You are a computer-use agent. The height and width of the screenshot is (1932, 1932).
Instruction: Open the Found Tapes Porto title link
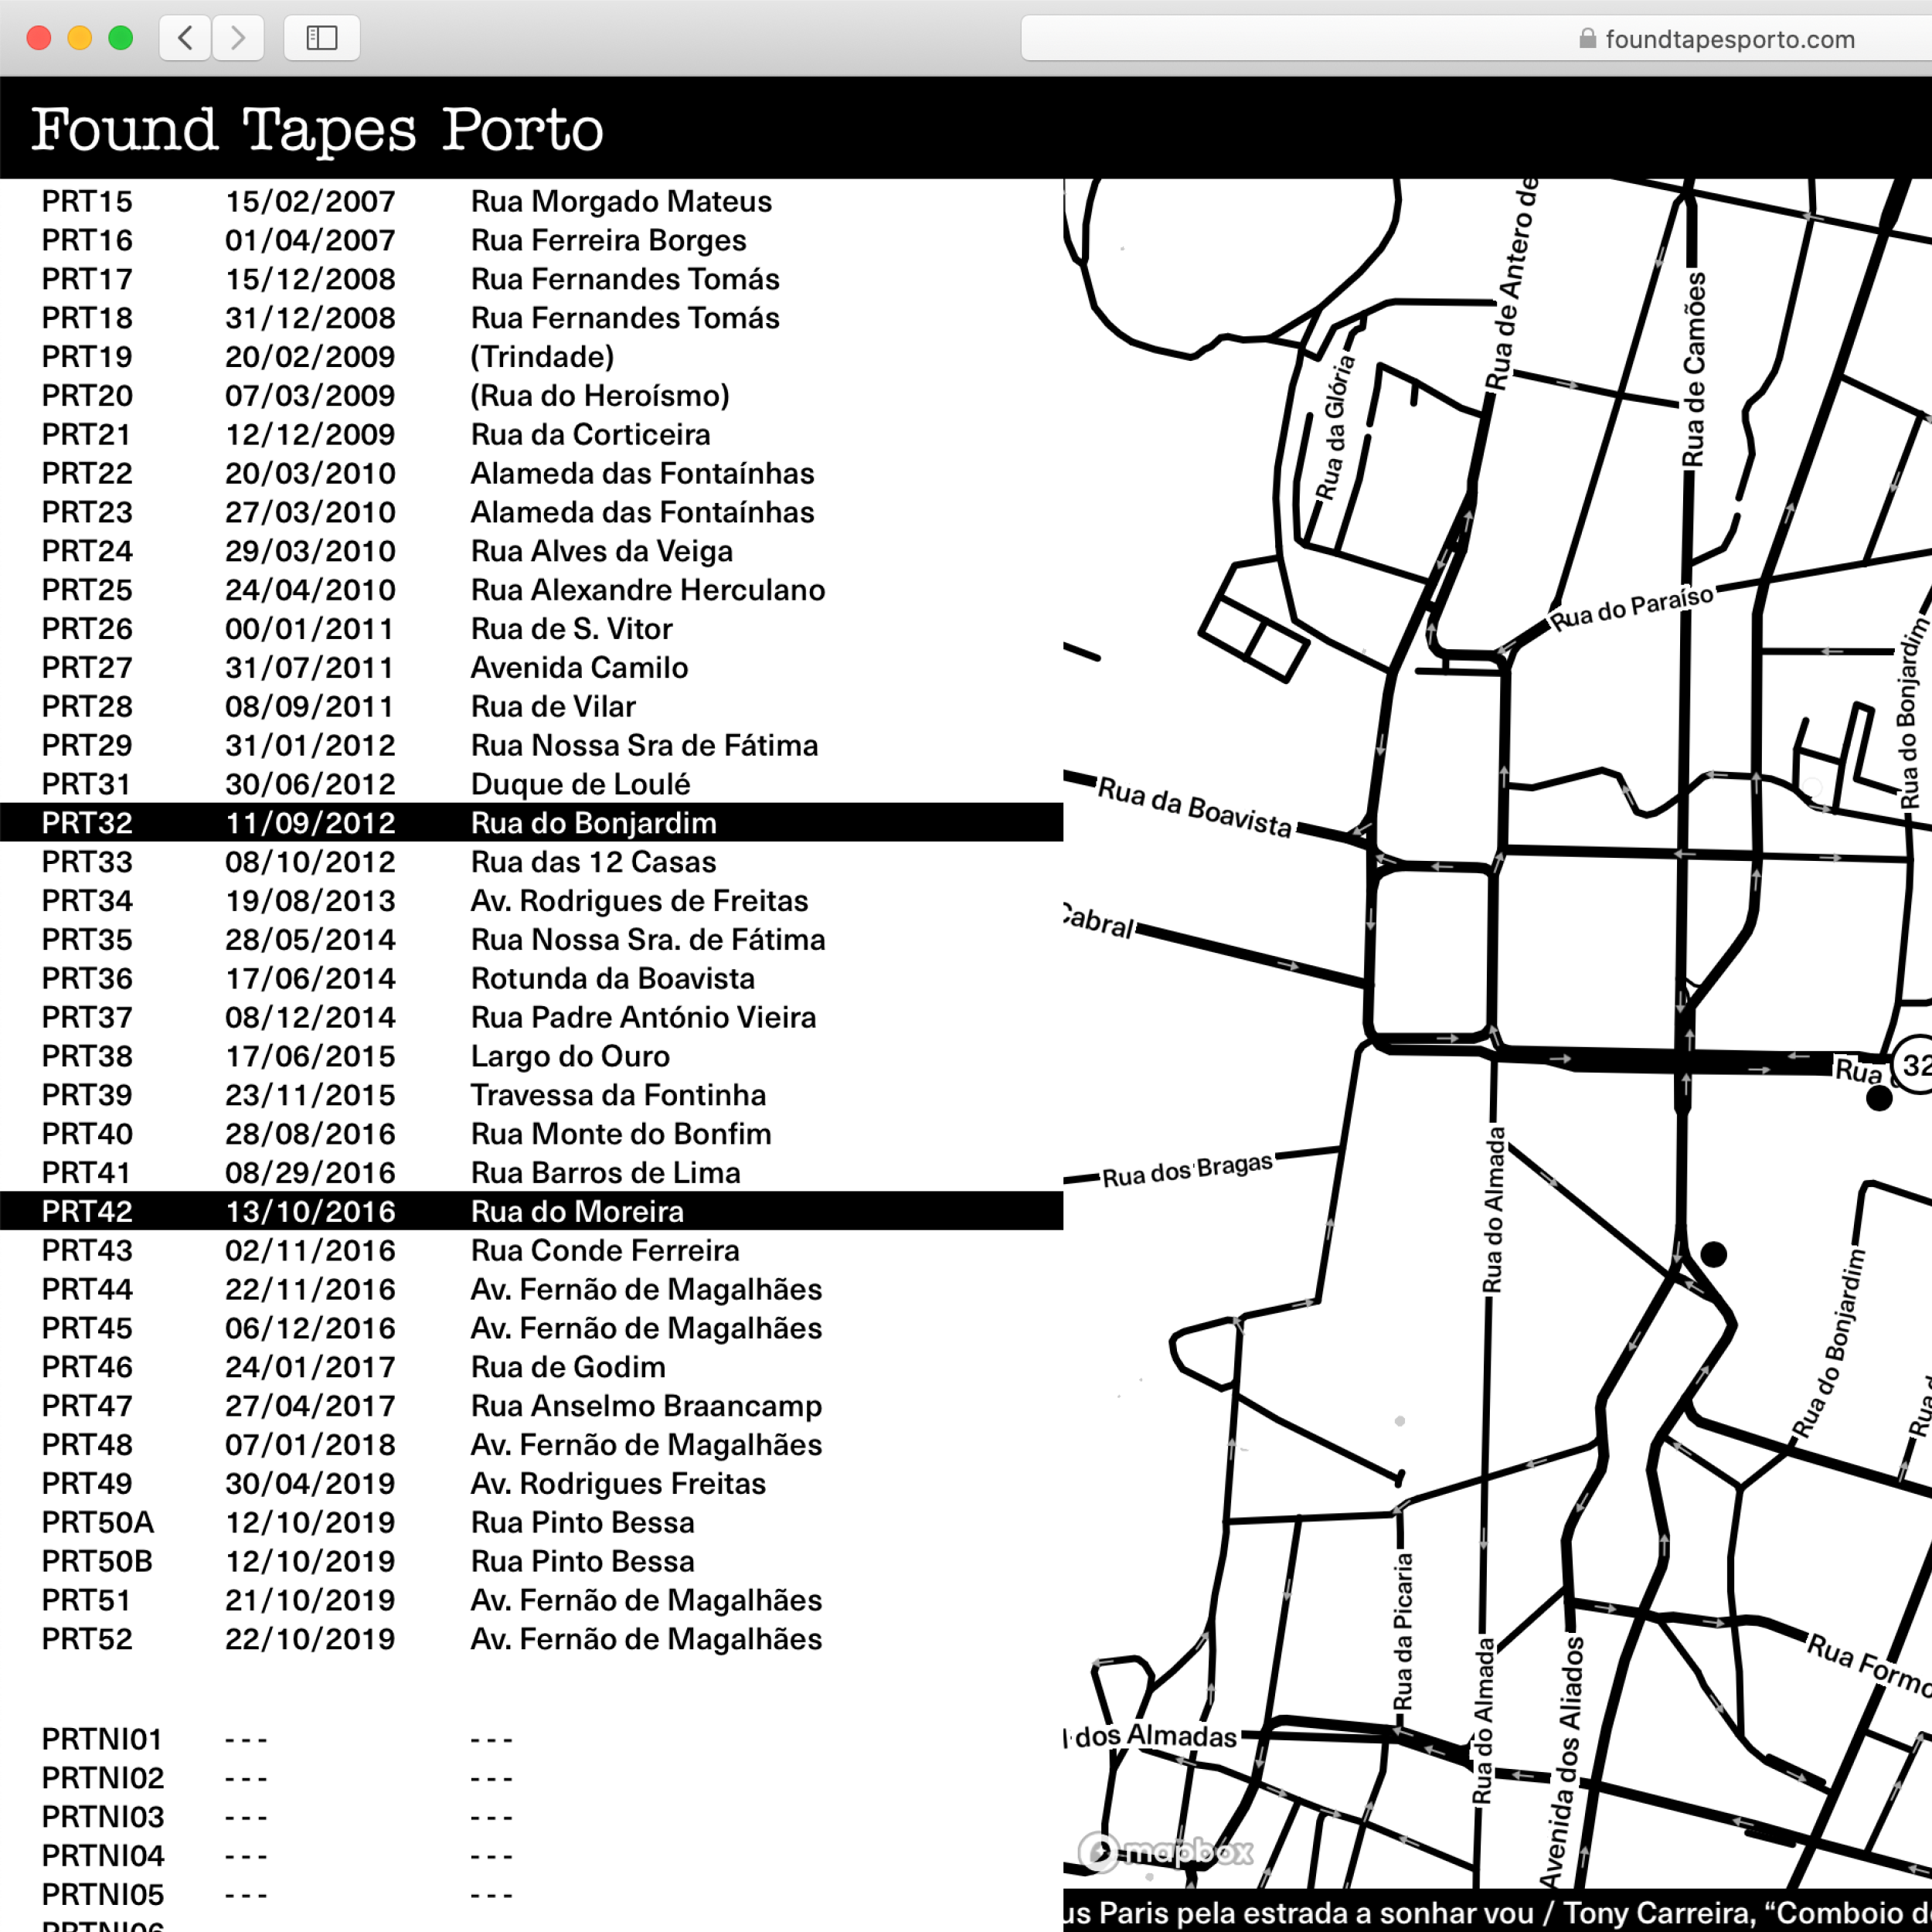point(317,129)
